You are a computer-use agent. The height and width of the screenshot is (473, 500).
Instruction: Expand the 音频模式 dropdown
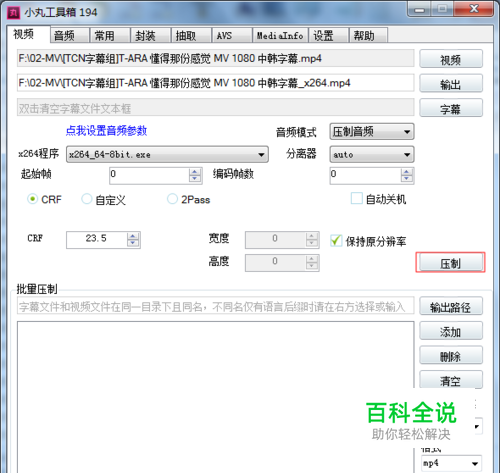(372, 132)
